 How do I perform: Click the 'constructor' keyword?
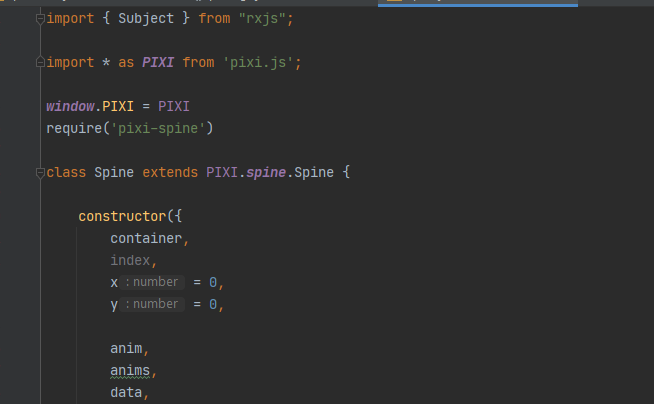pos(122,216)
